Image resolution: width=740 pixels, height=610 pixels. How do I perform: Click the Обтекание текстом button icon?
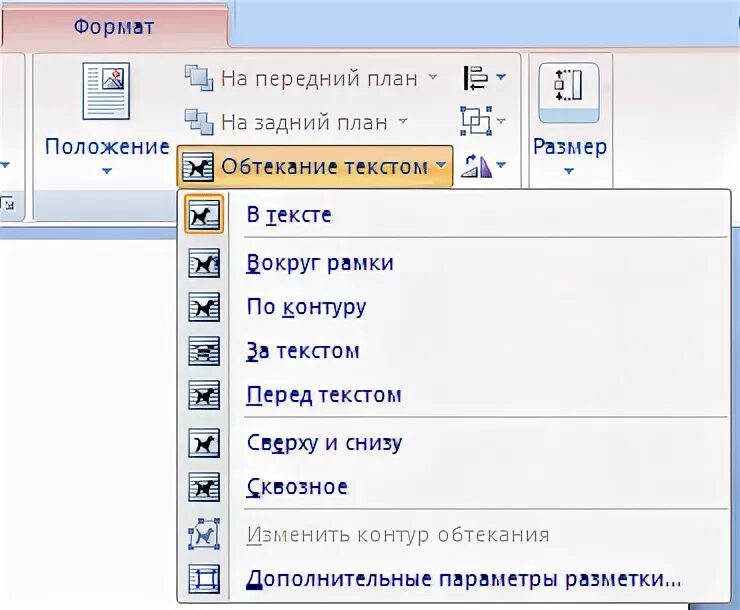click(198, 167)
